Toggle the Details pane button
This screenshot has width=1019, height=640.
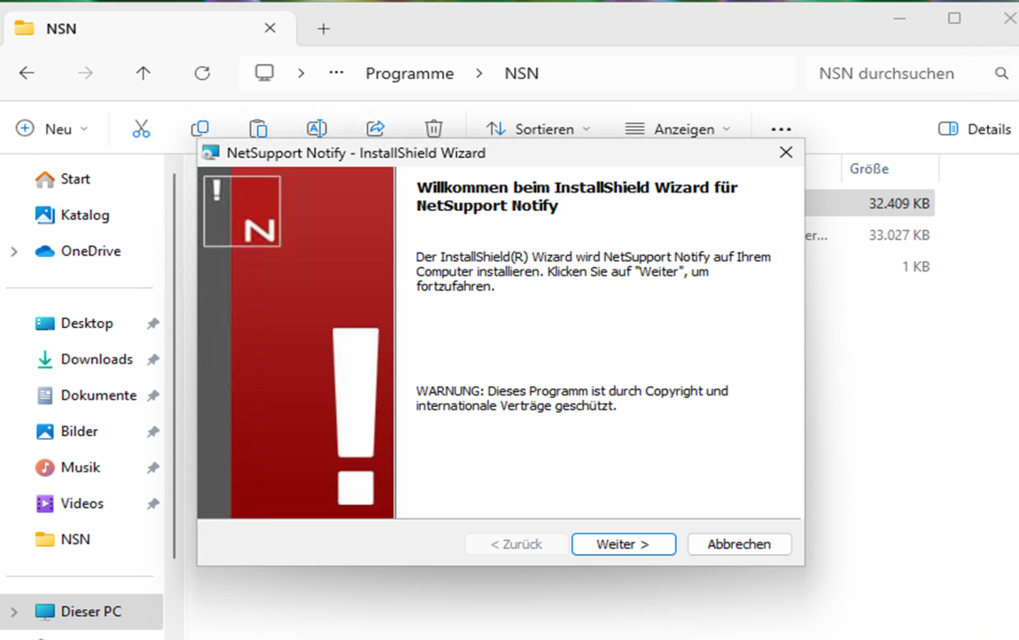[974, 129]
